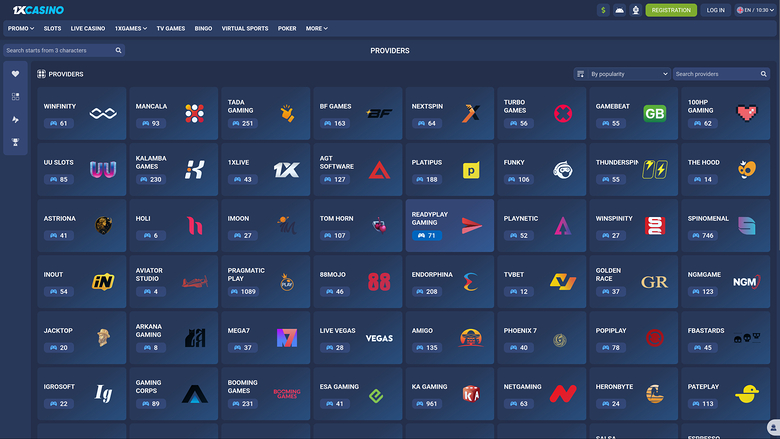Open the favorites heart sidebar icon
780x439 pixels.
15,74
